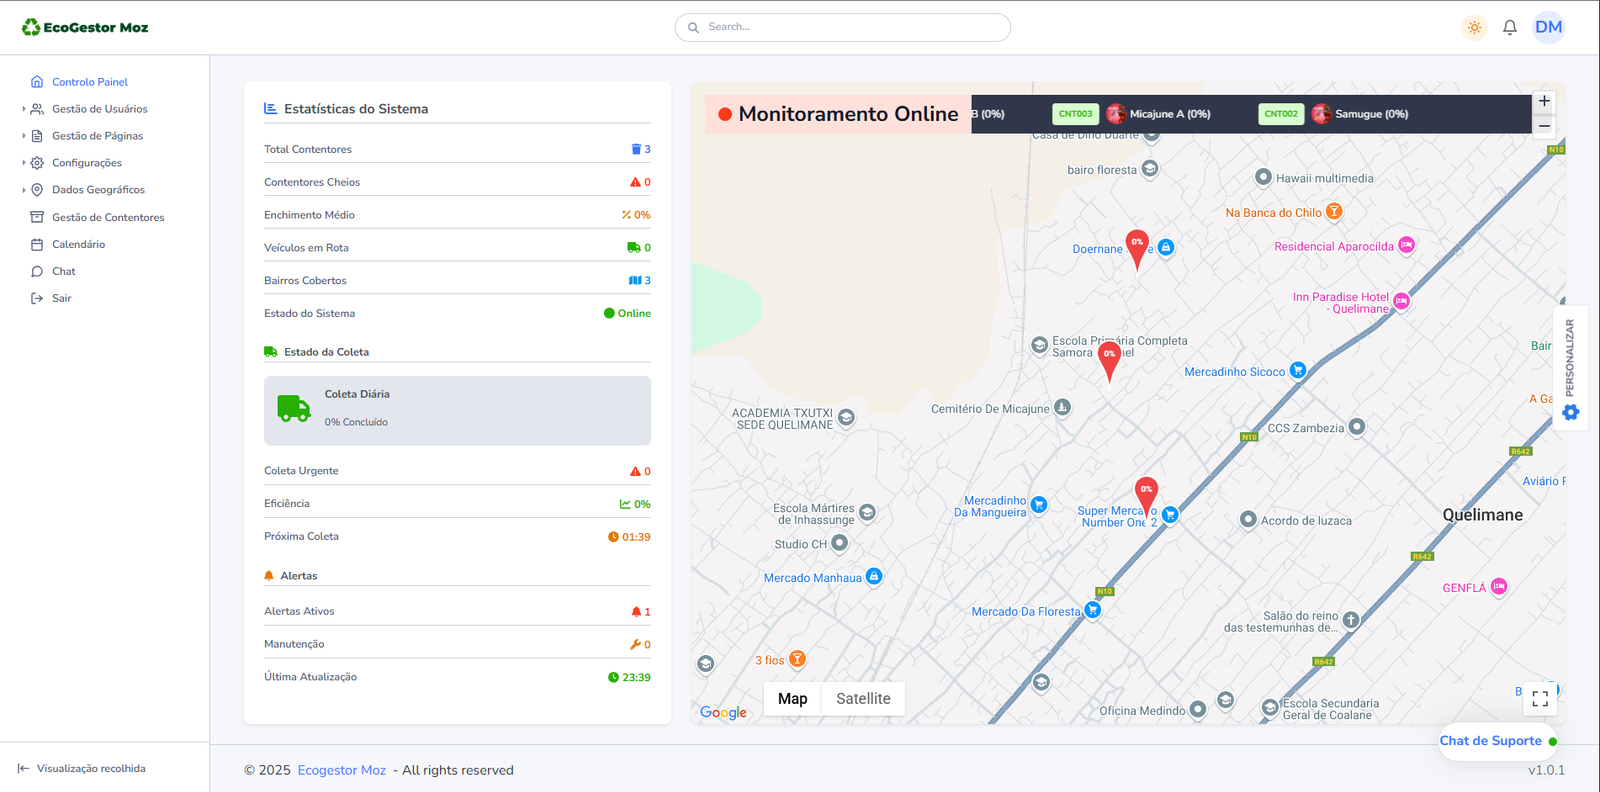Click the Micajune A ticker avatar
Screen dimensions: 1600x792
pos(1116,114)
